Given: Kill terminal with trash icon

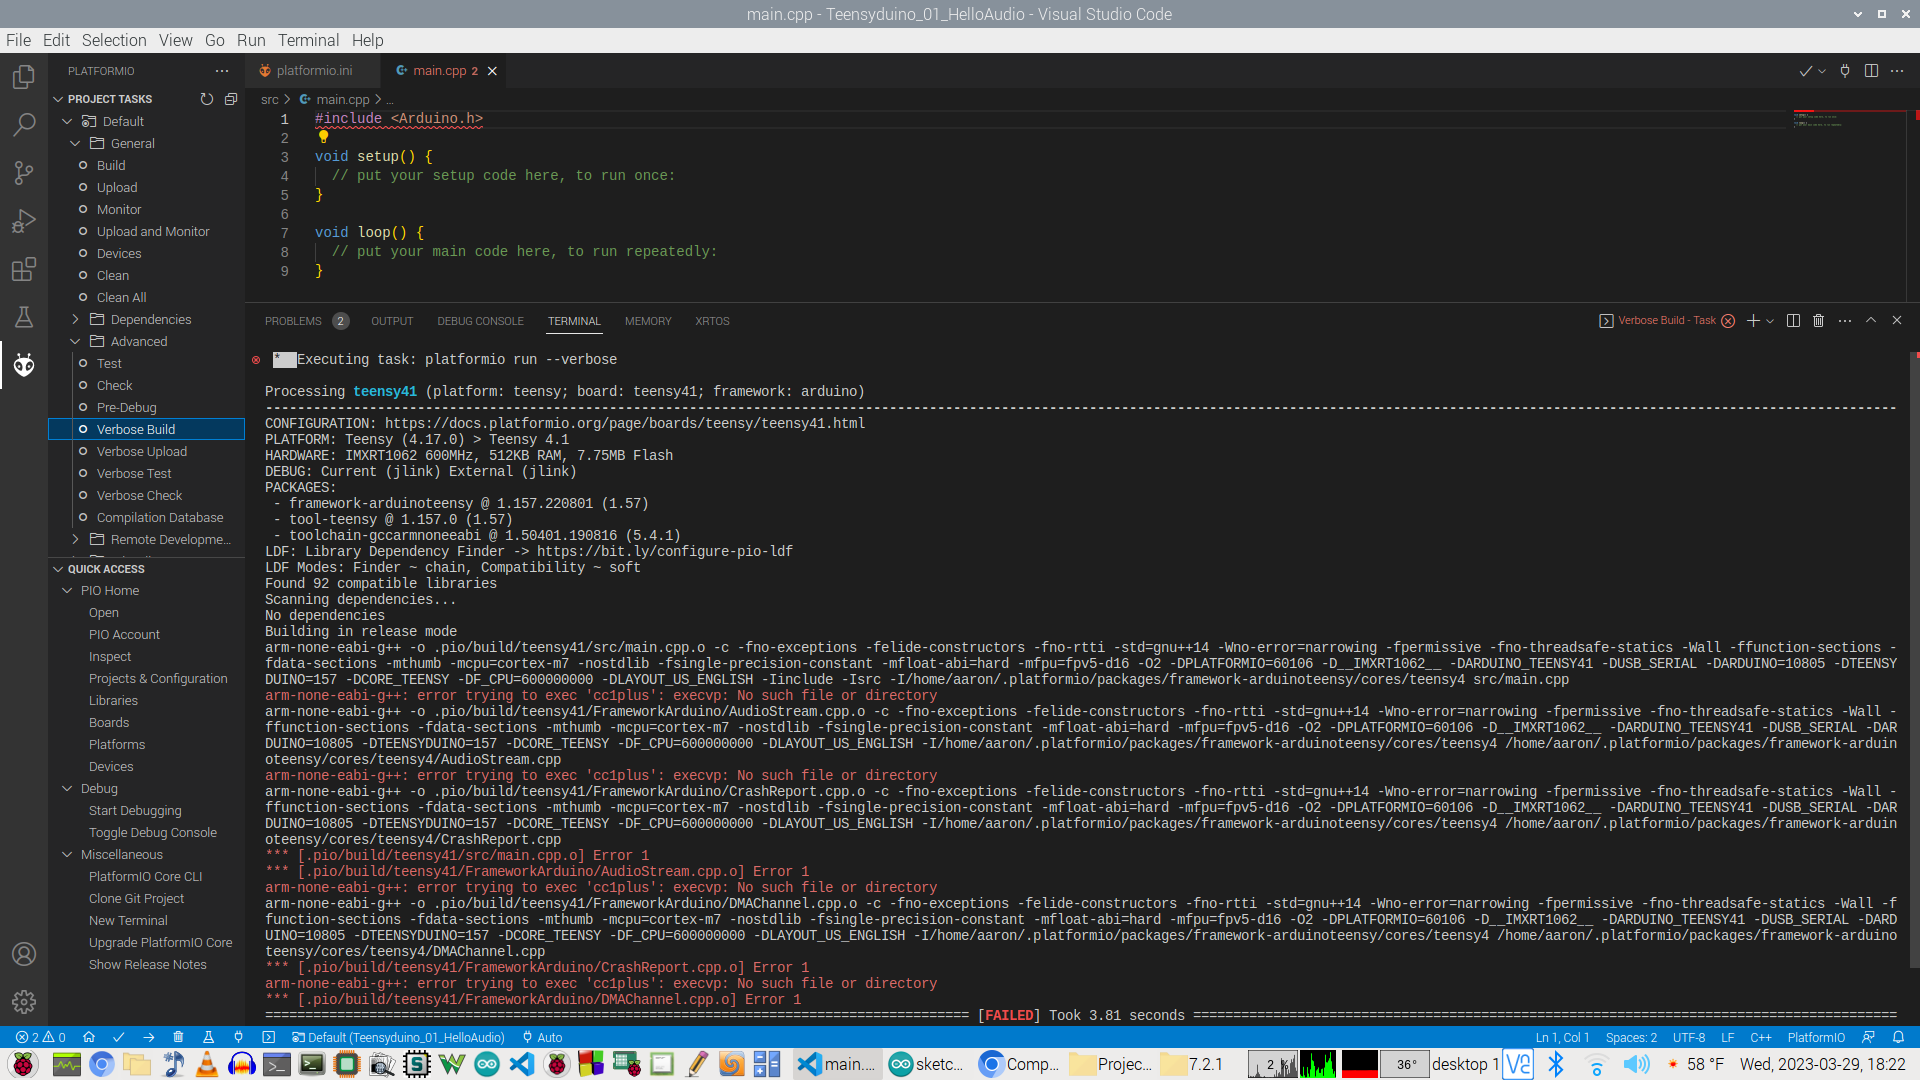Looking at the screenshot, I should (1819, 321).
